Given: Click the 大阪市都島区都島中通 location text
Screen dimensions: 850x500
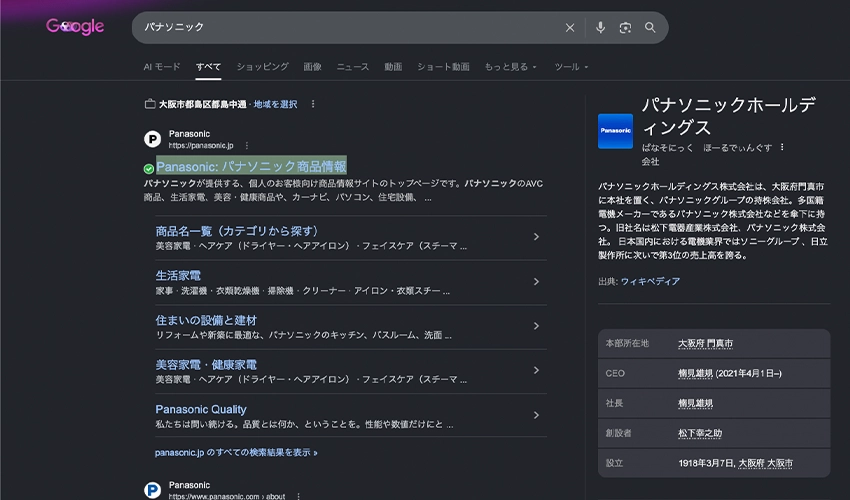Looking at the screenshot, I should click(203, 104).
